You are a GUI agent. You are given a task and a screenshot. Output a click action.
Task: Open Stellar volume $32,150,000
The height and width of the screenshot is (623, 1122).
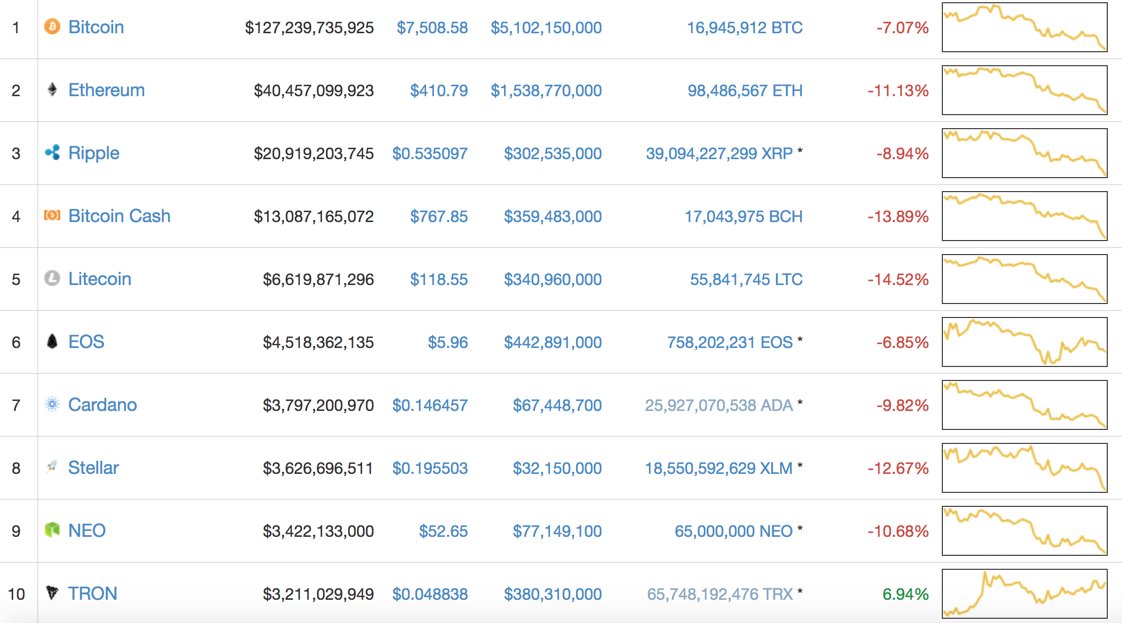tap(557, 469)
